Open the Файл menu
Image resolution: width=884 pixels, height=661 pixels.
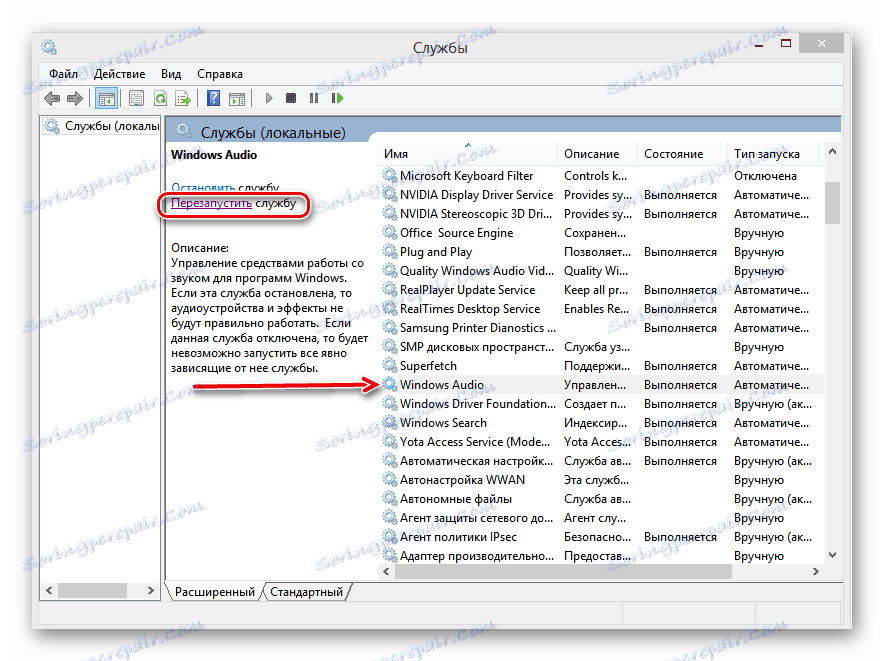coord(63,74)
